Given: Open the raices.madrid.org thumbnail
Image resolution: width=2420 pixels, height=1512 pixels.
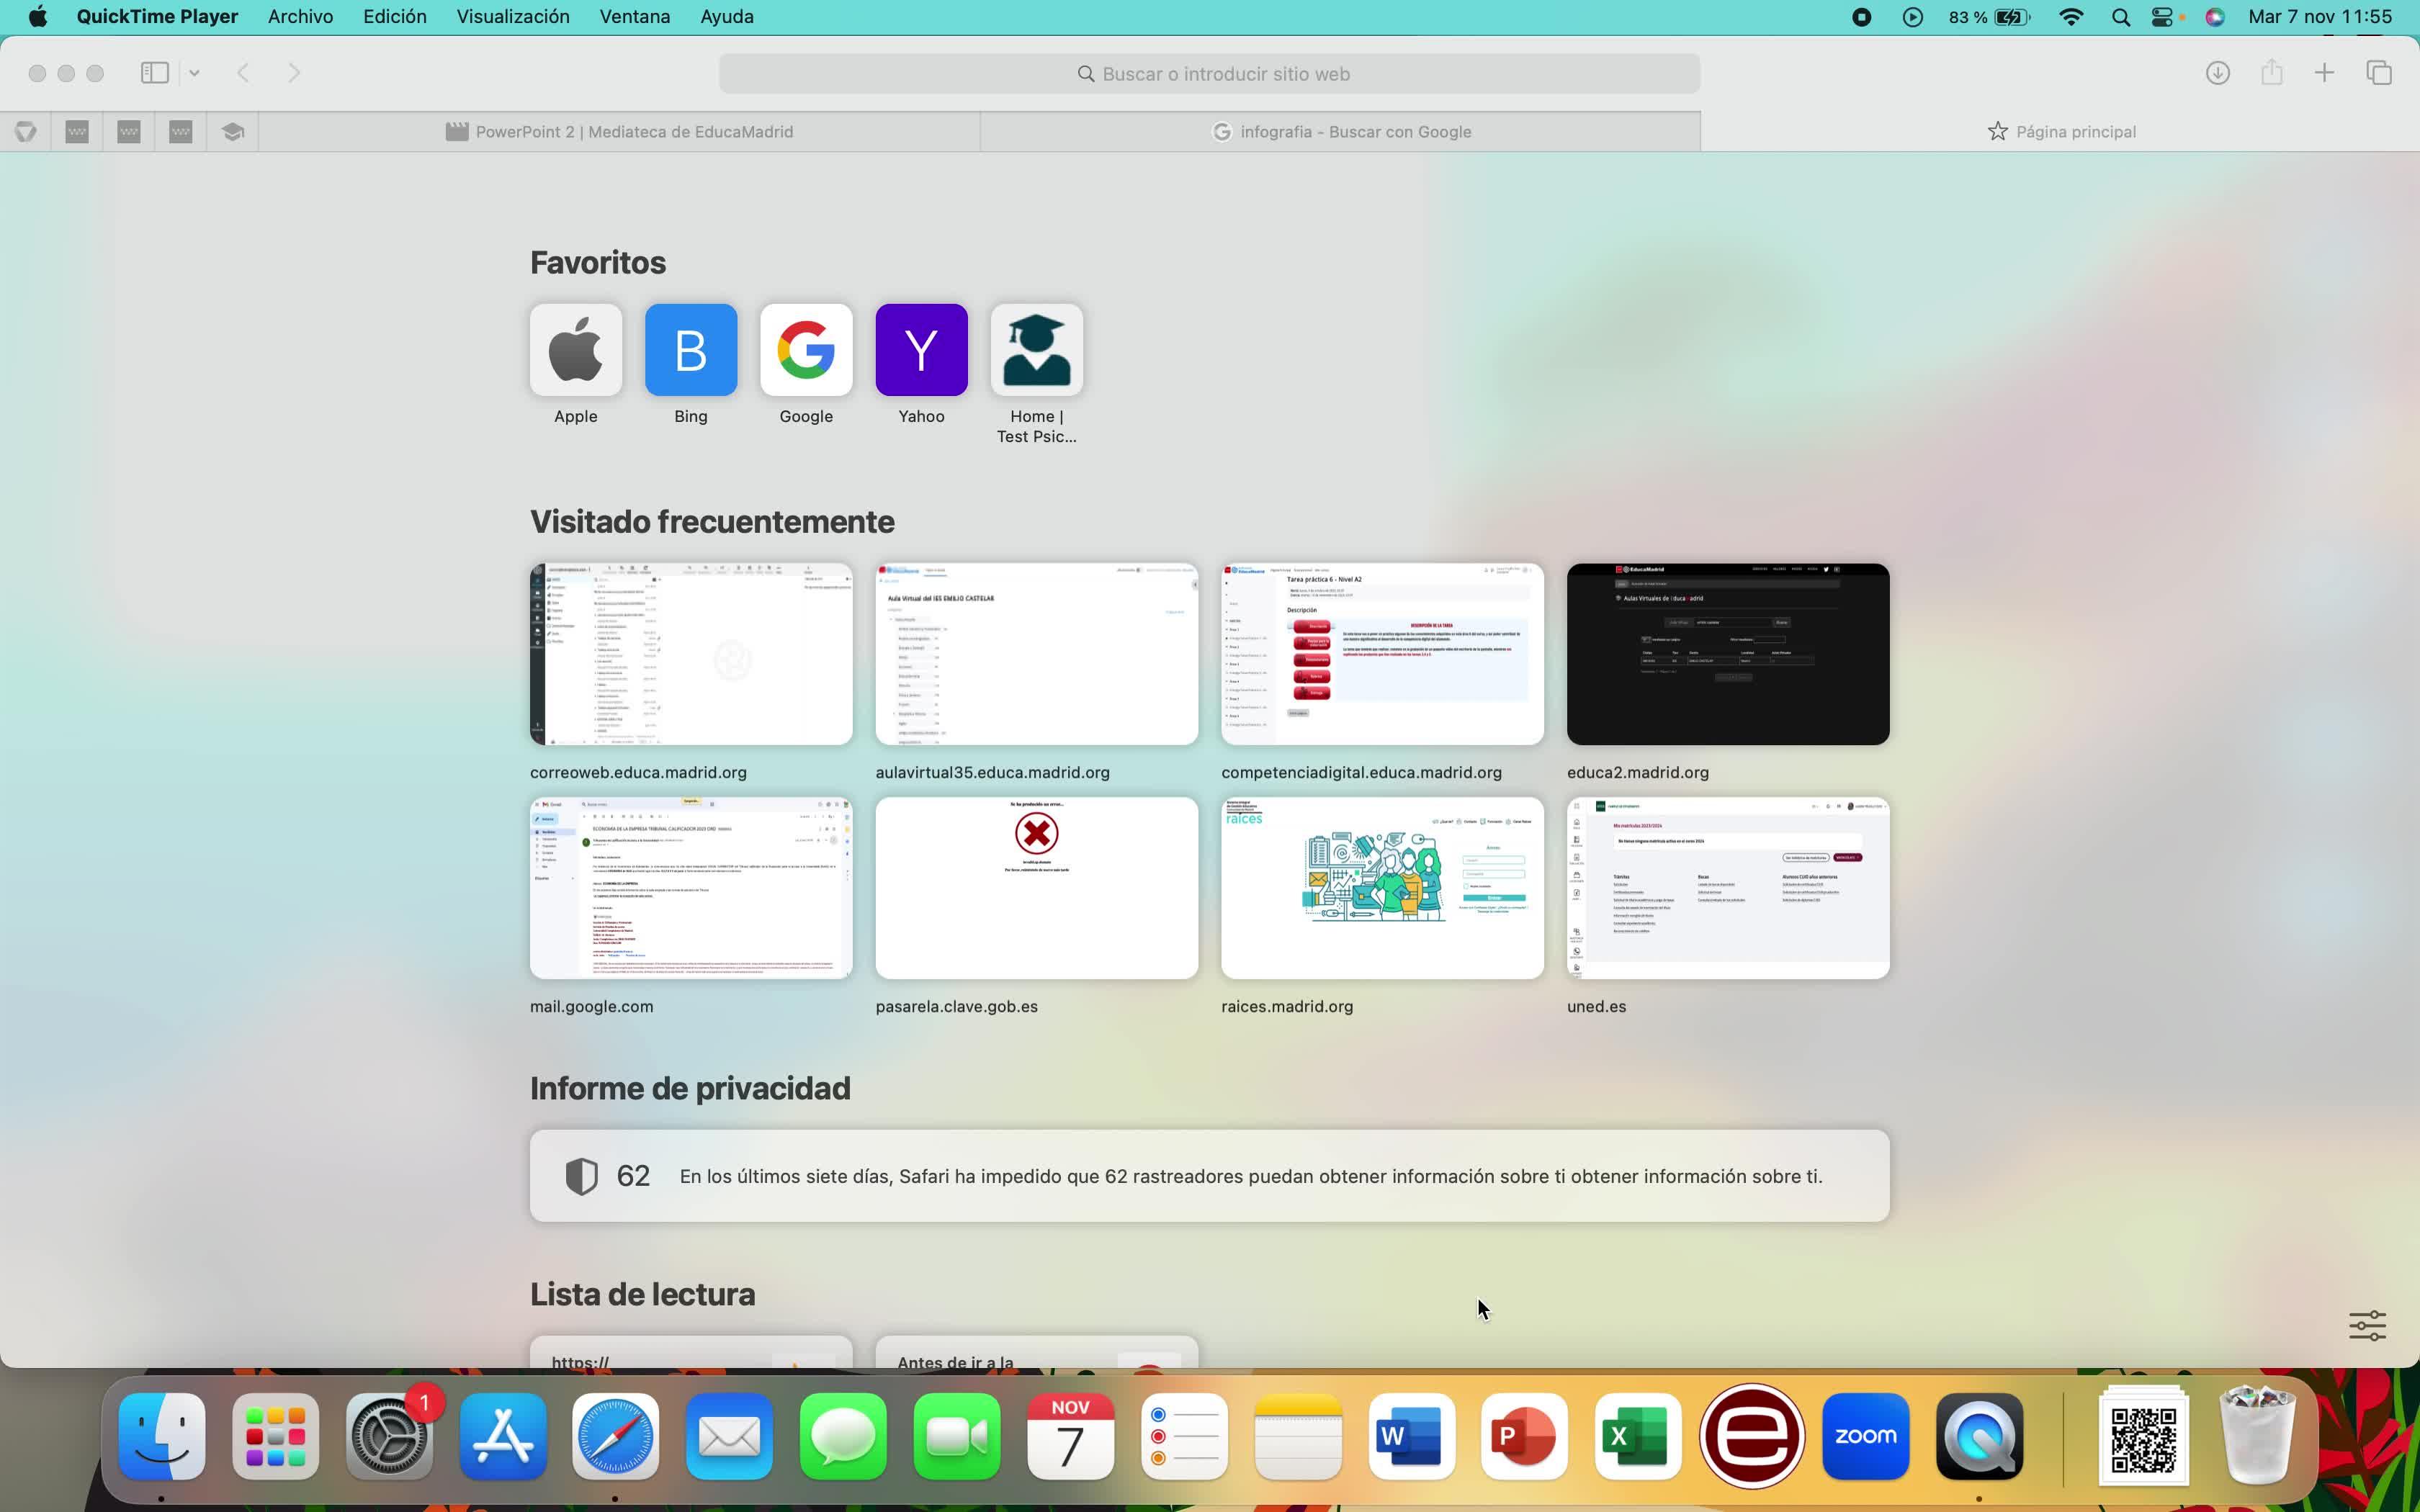Looking at the screenshot, I should [1382, 888].
